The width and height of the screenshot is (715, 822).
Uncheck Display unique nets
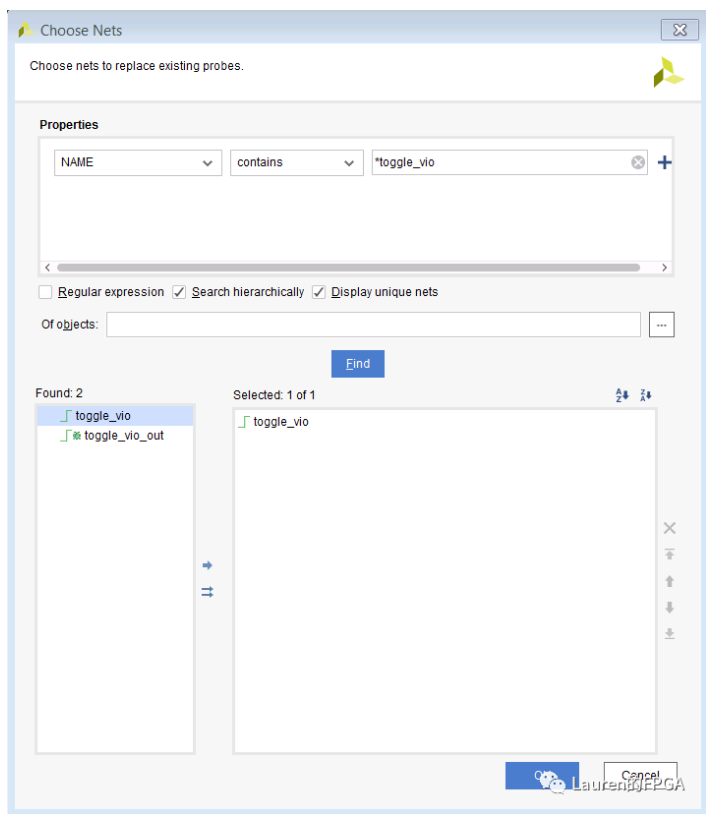pyautogui.click(x=318, y=292)
